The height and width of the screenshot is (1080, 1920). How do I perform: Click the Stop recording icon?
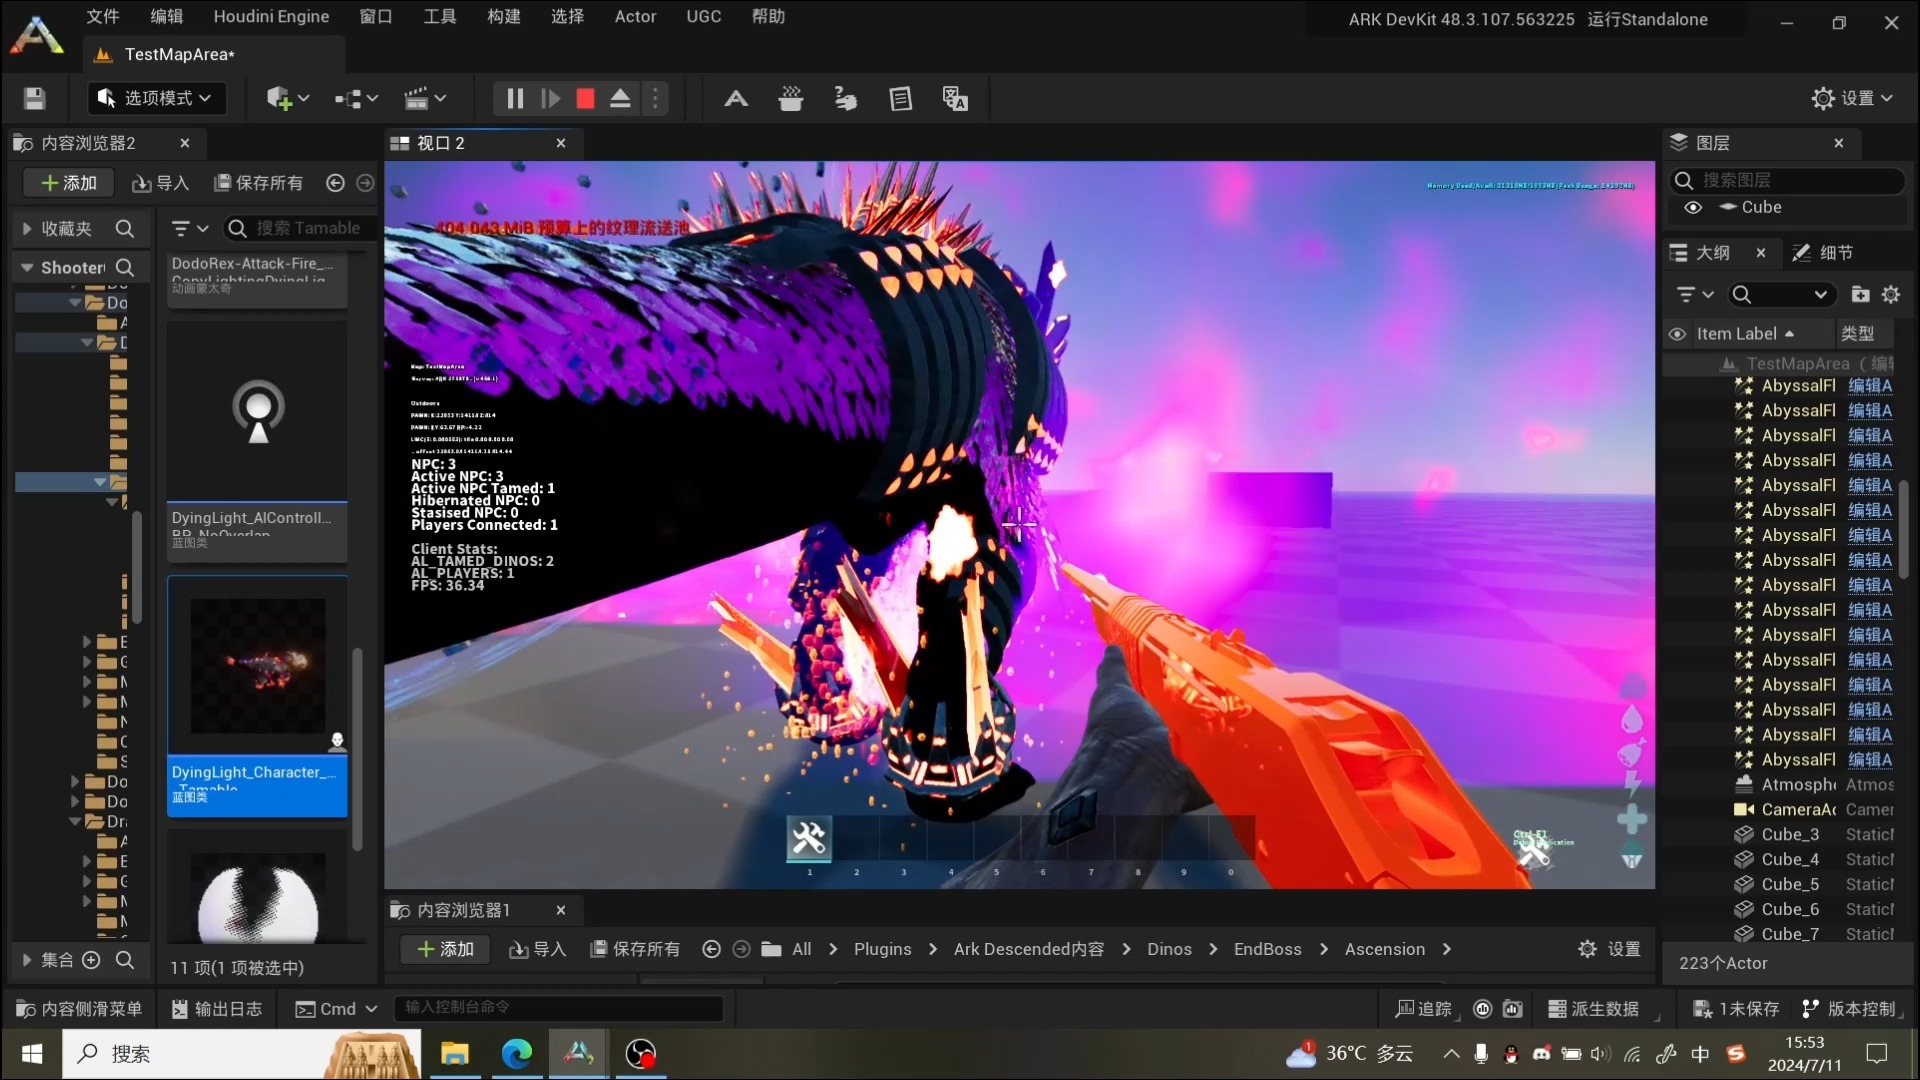(x=585, y=98)
